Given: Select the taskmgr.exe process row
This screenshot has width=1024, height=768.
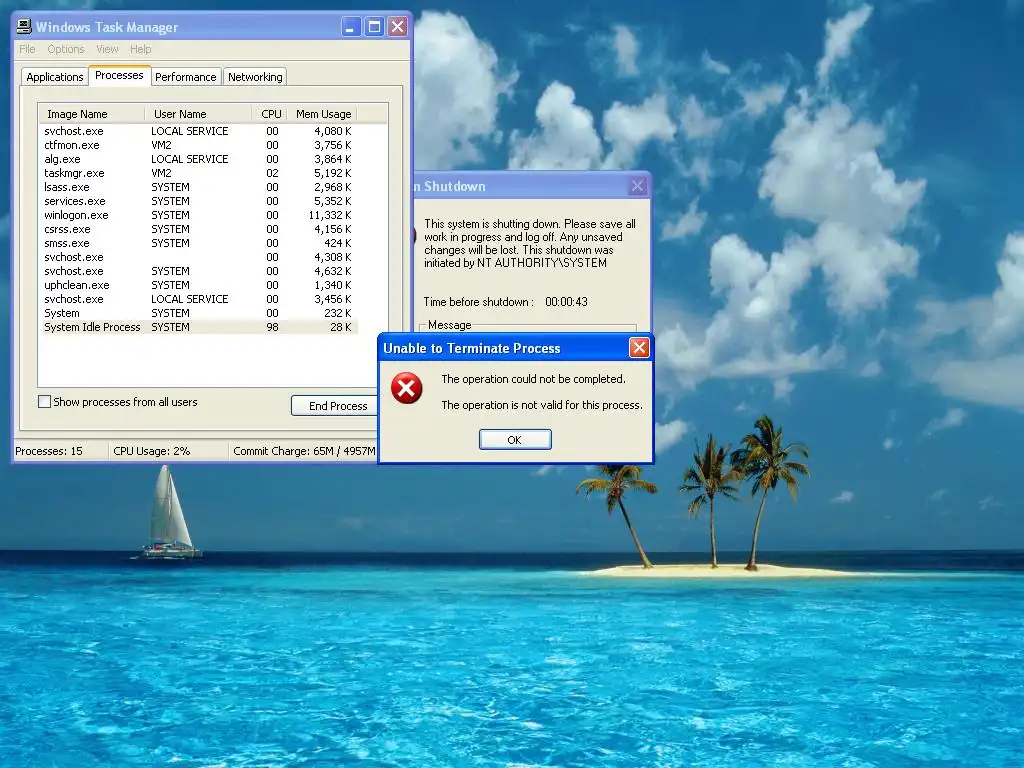Looking at the screenshot, I should (x=199, y=173).
